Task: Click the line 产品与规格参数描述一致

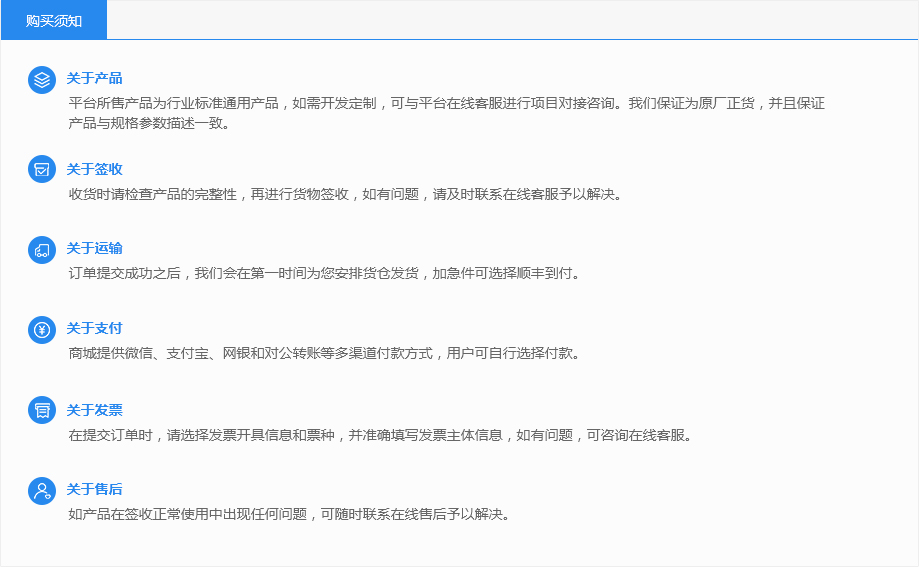Action: pos(149,124)
